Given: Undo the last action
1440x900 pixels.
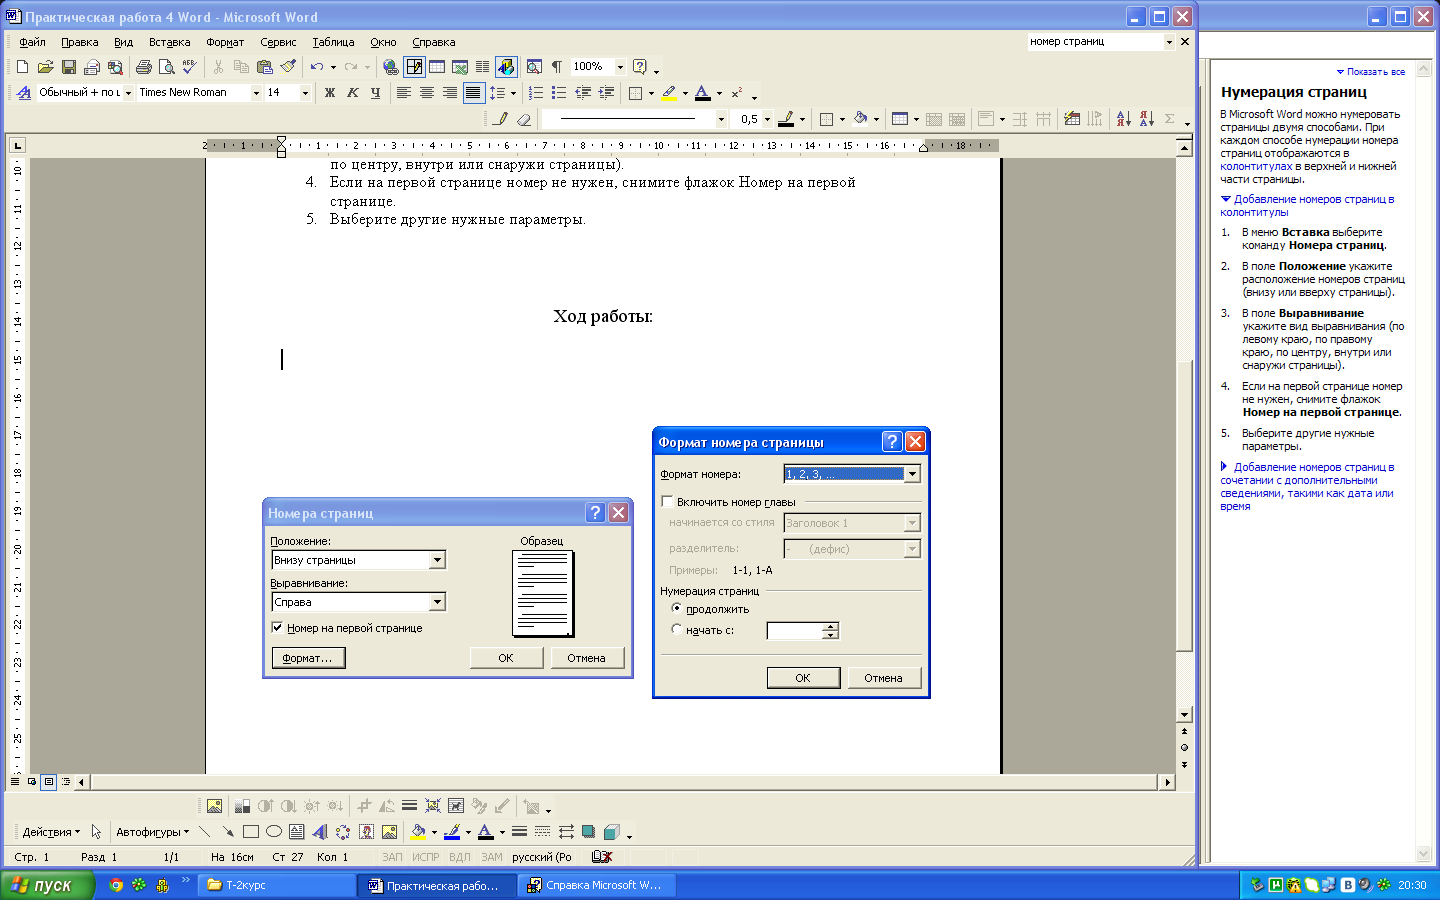Looking at the screenshot, I should tap(317, 67).
